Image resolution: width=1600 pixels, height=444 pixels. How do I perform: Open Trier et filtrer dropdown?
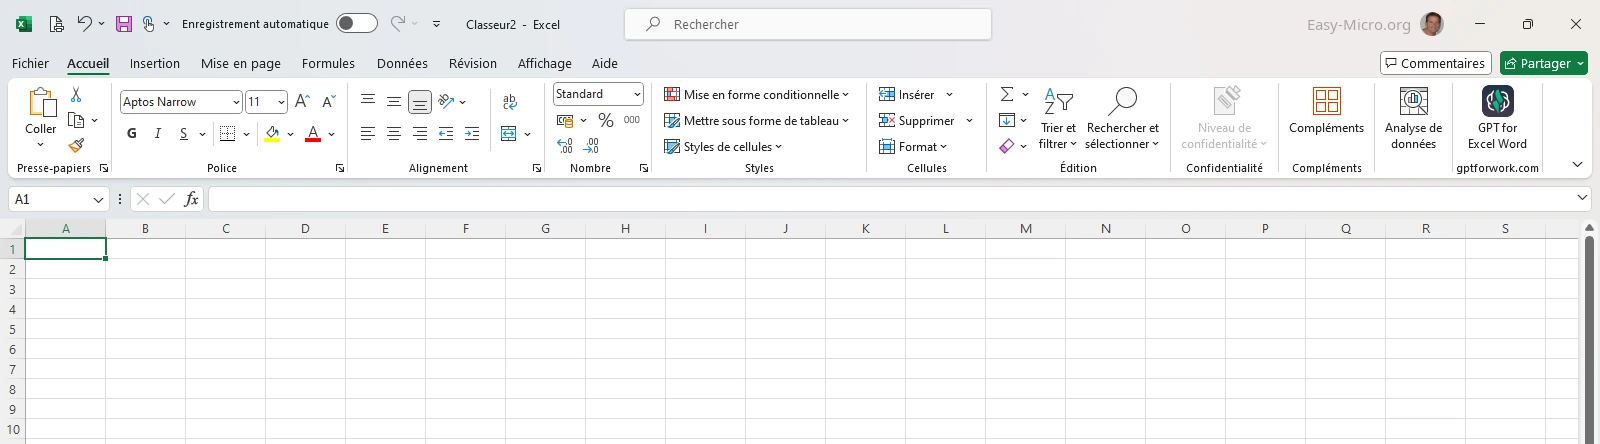(1058, 118)
